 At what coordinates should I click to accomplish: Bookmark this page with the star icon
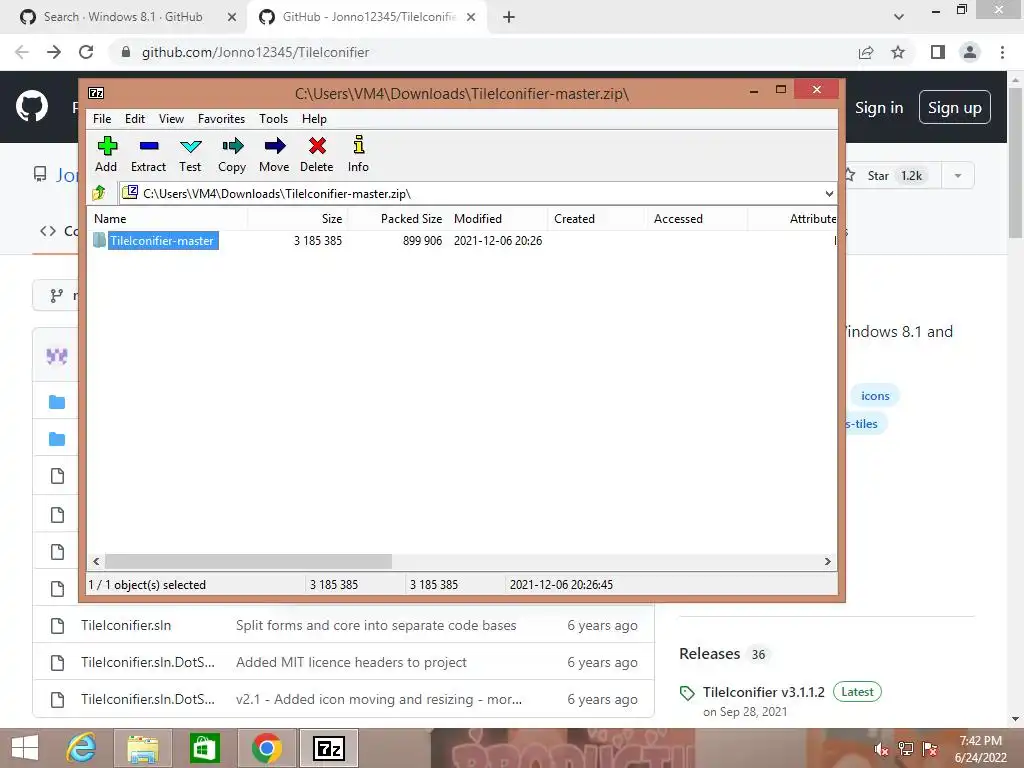coord(898,52)
